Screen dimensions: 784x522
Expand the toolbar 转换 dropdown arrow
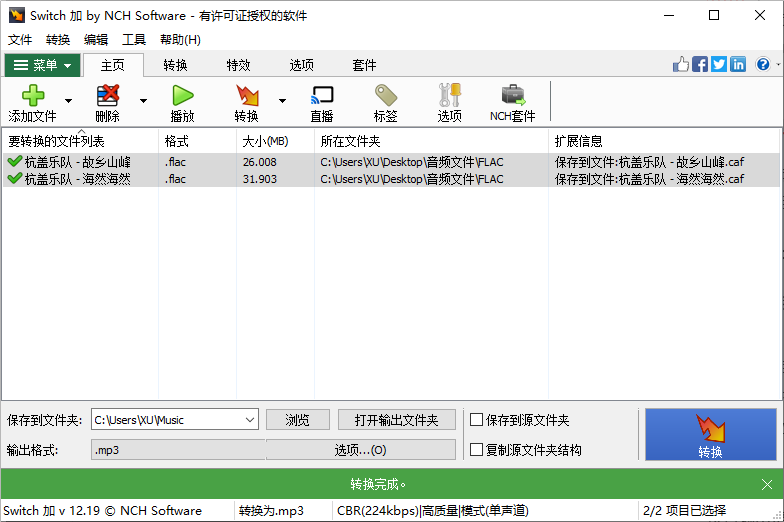pos(282,101)
